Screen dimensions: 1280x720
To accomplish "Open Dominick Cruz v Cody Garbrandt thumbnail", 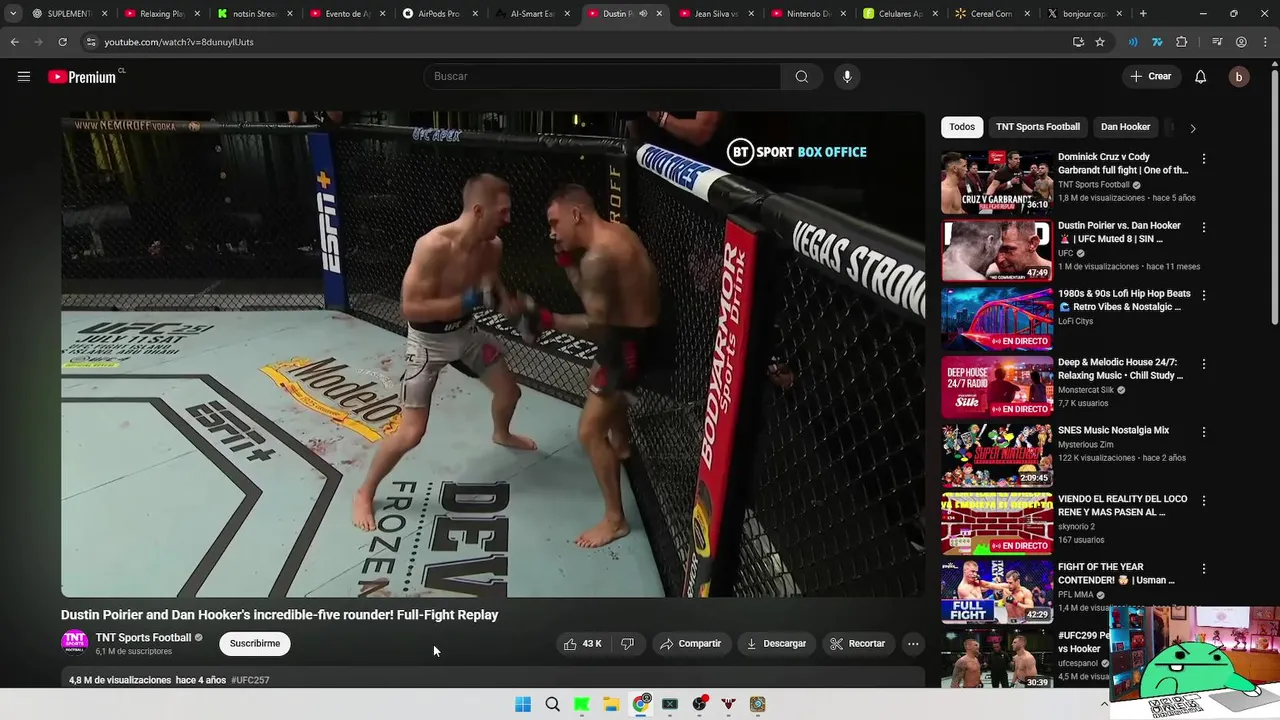I will [997, 182].
